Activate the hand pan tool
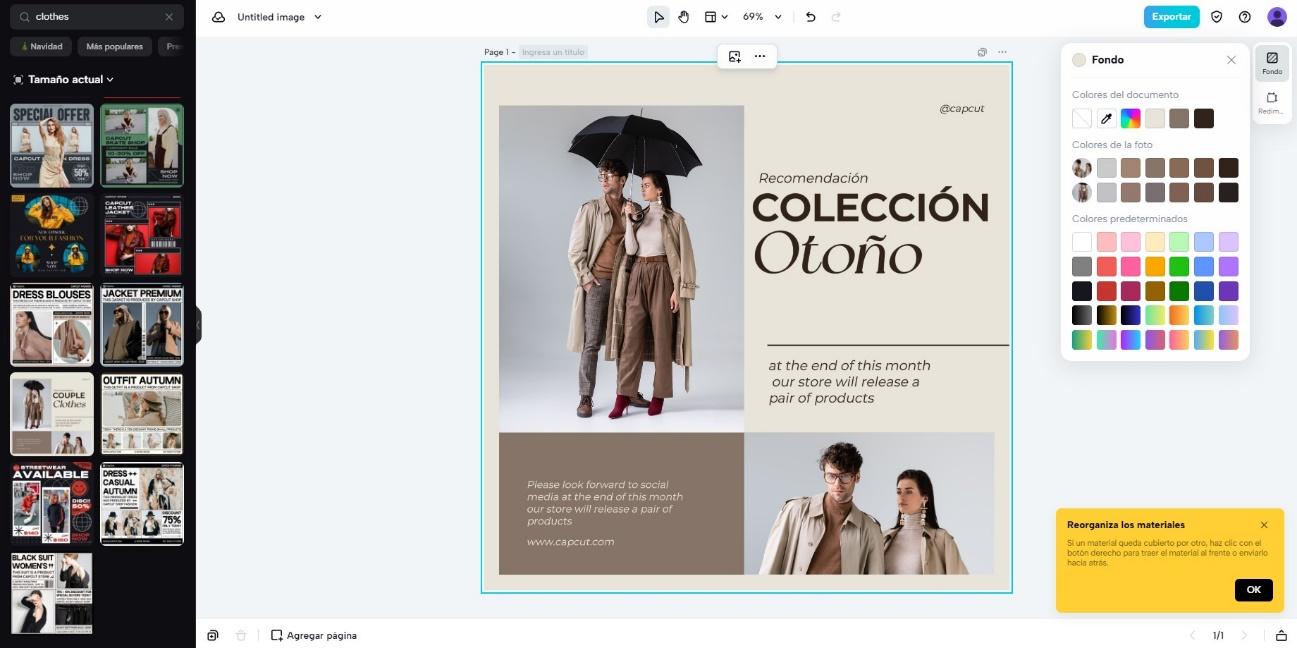Image resolution: width=1297 pixels, height=648 pixels. pos(684,16)
